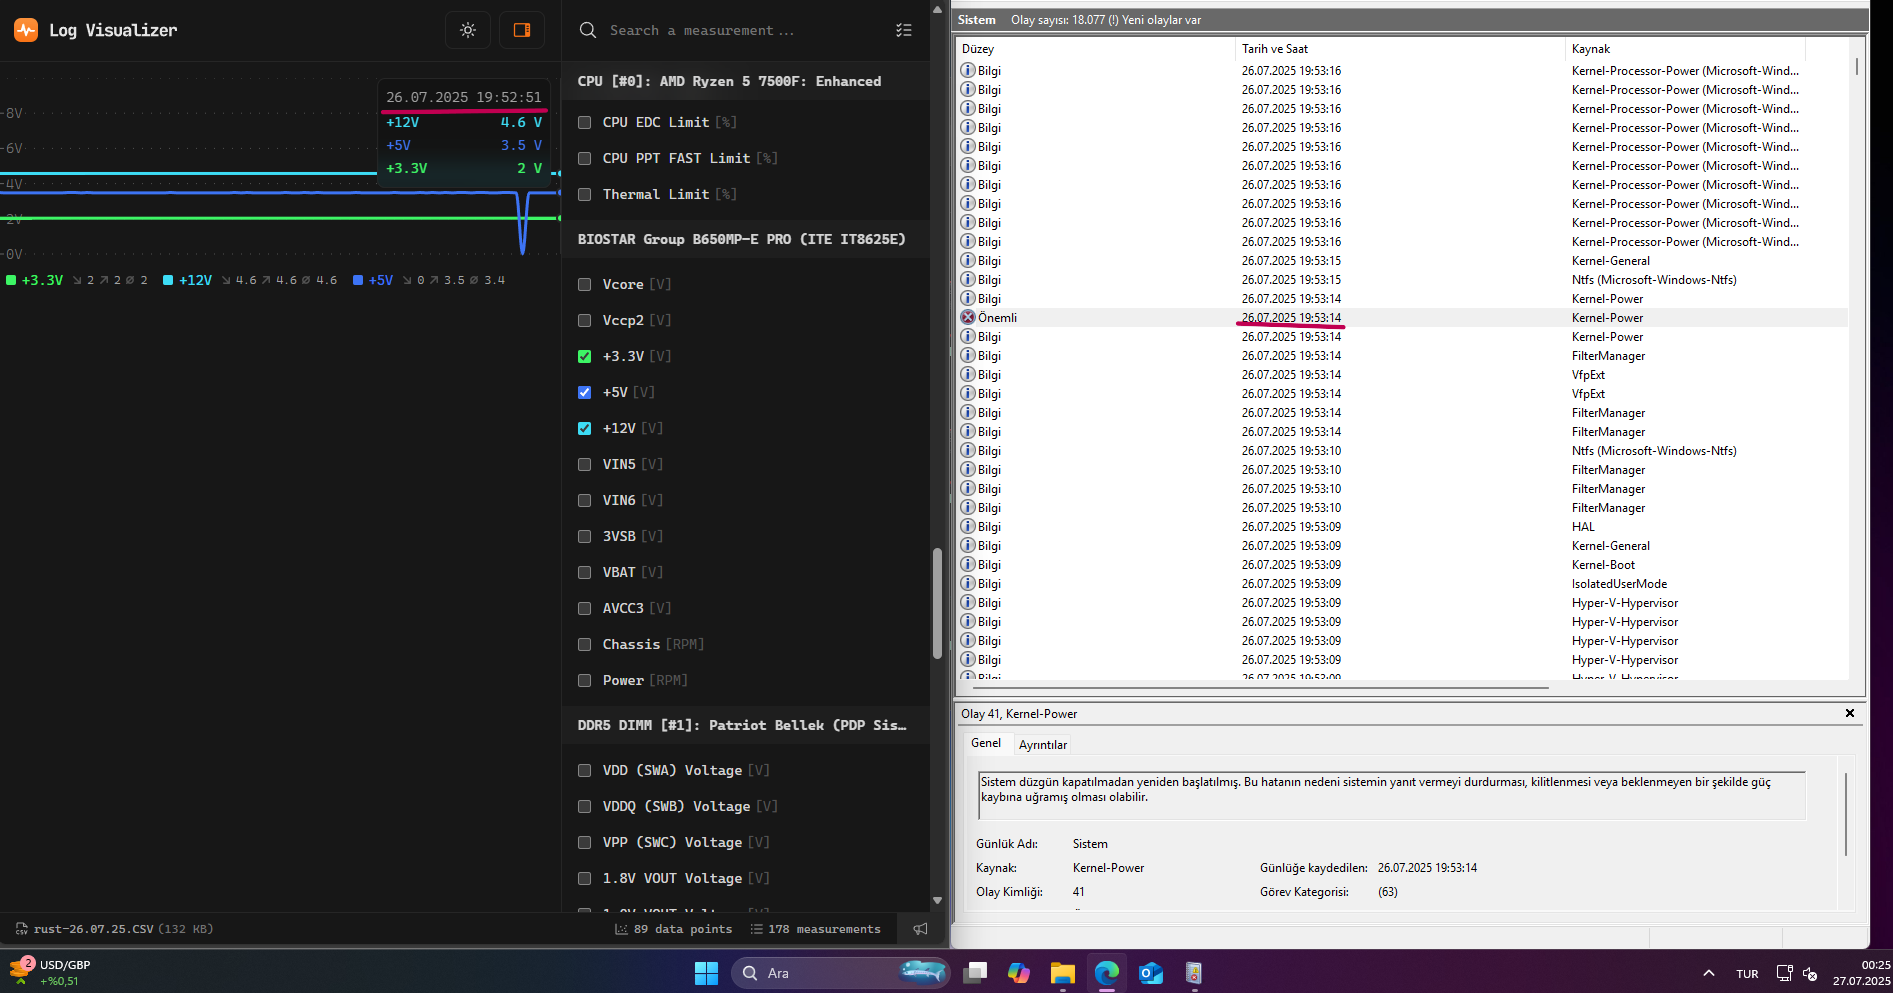Click the DDR5 DIMM Patriot header

pyautogui.click(x=742, y=725)
